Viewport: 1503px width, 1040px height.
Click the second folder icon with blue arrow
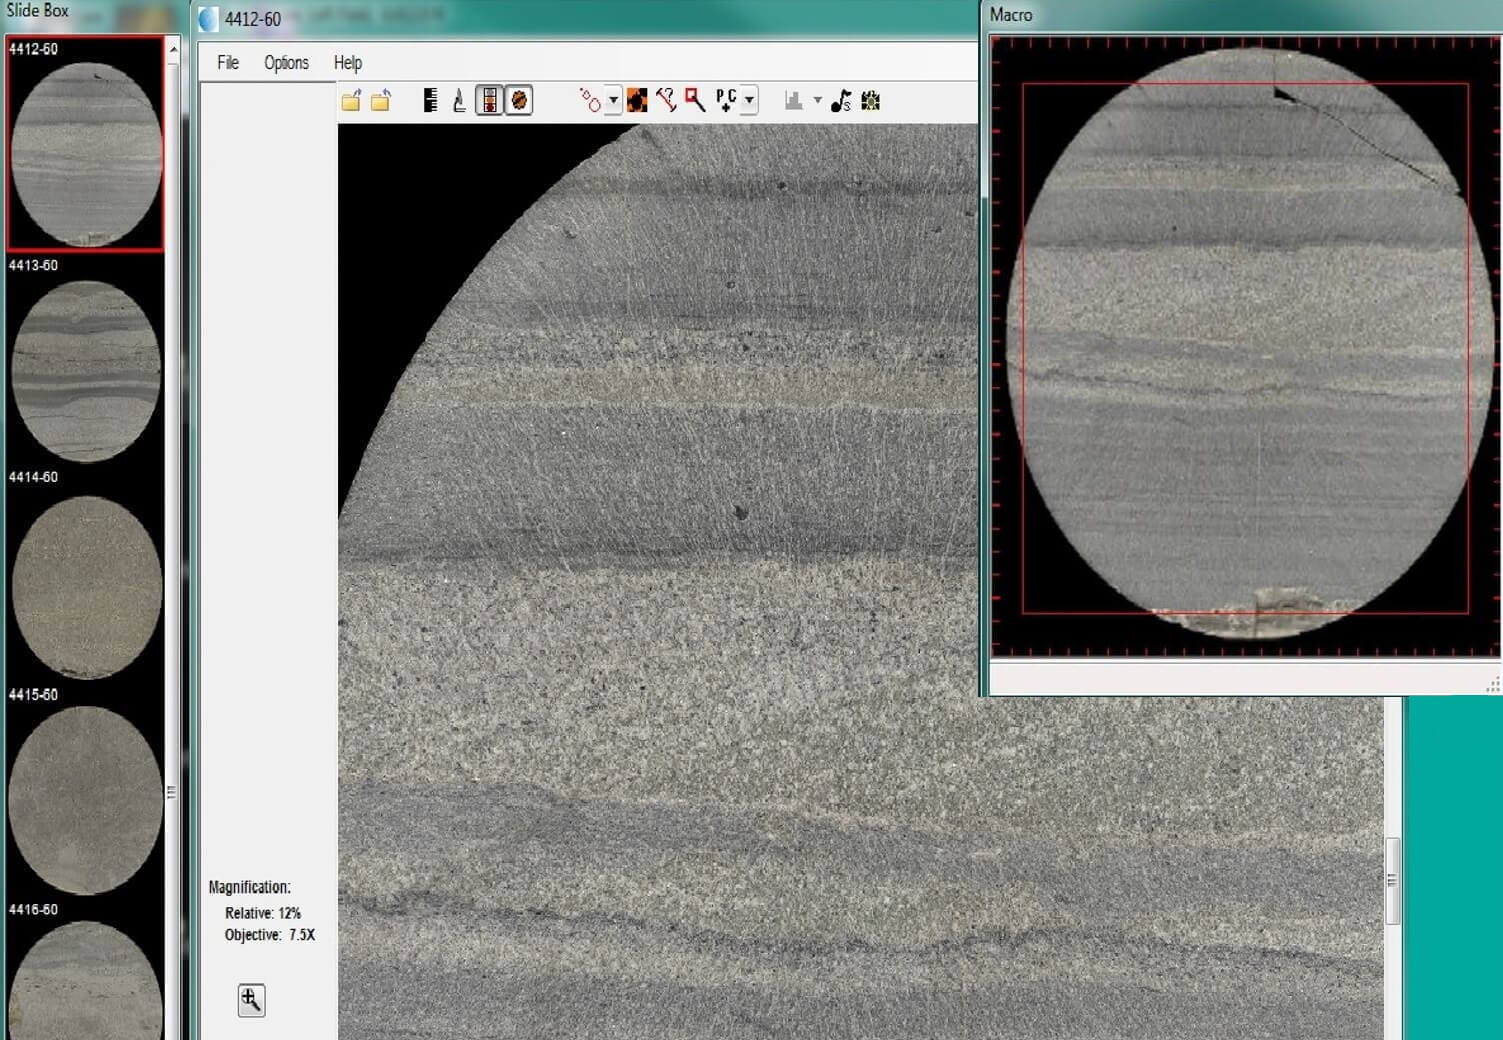tap(381, 101)
